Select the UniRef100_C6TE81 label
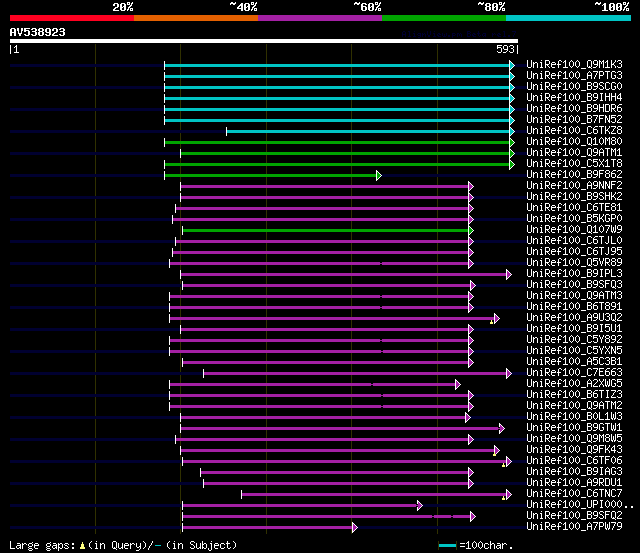The height and width of the screenshot is (553, 640). 574,208
